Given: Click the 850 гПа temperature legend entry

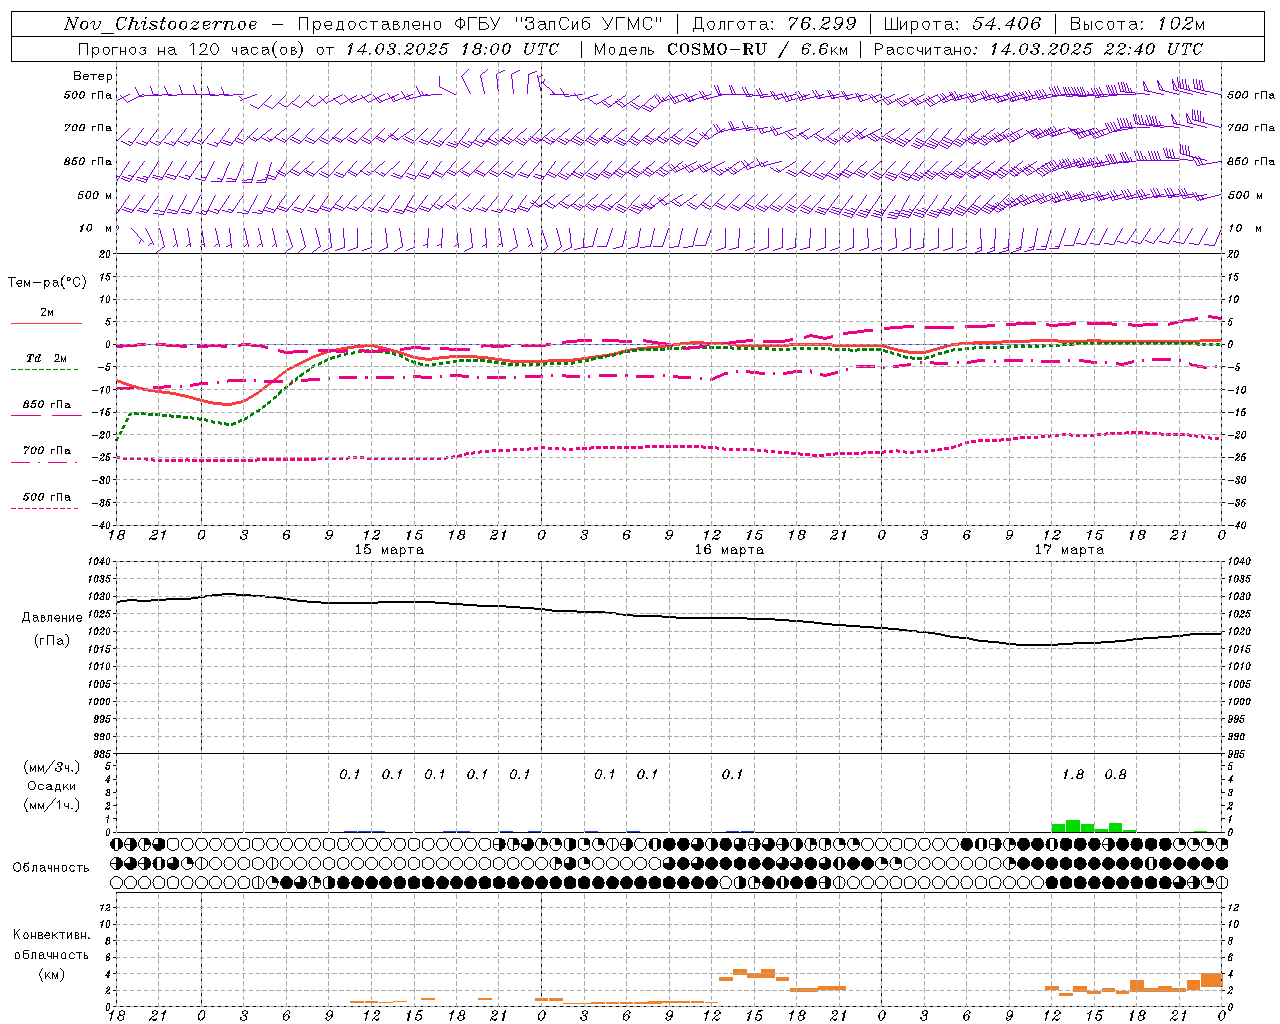Looking at the screenshot, I should pyautogui.click(x=46, y=405).
